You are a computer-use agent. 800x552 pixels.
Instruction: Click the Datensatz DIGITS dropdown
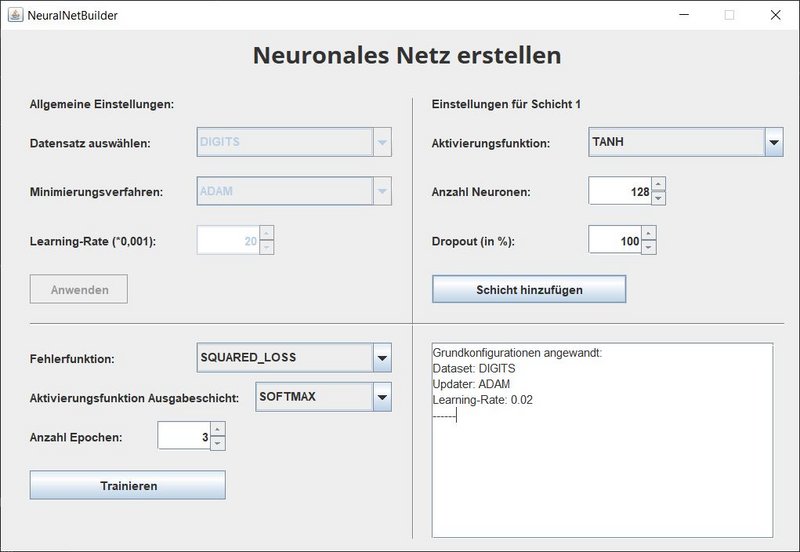click(295, 142)
